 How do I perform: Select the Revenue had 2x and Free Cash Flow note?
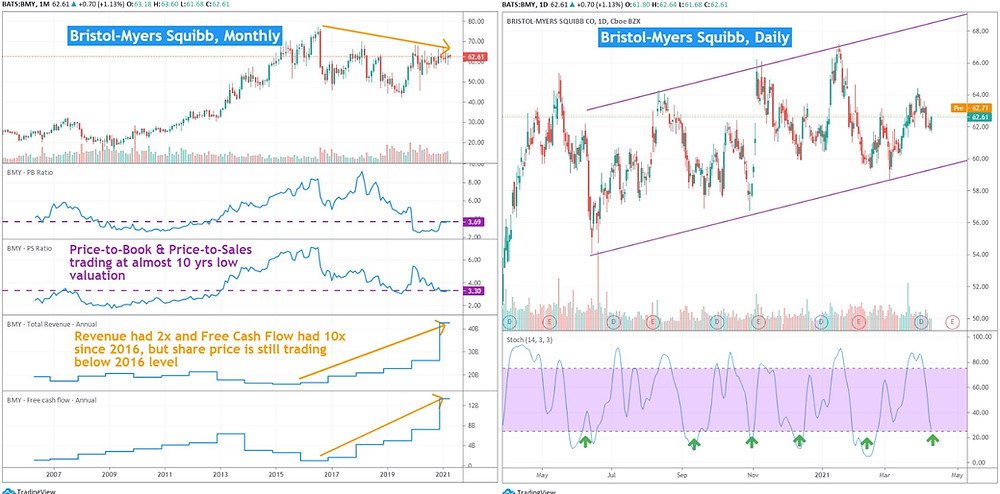(x=210, y=349)
